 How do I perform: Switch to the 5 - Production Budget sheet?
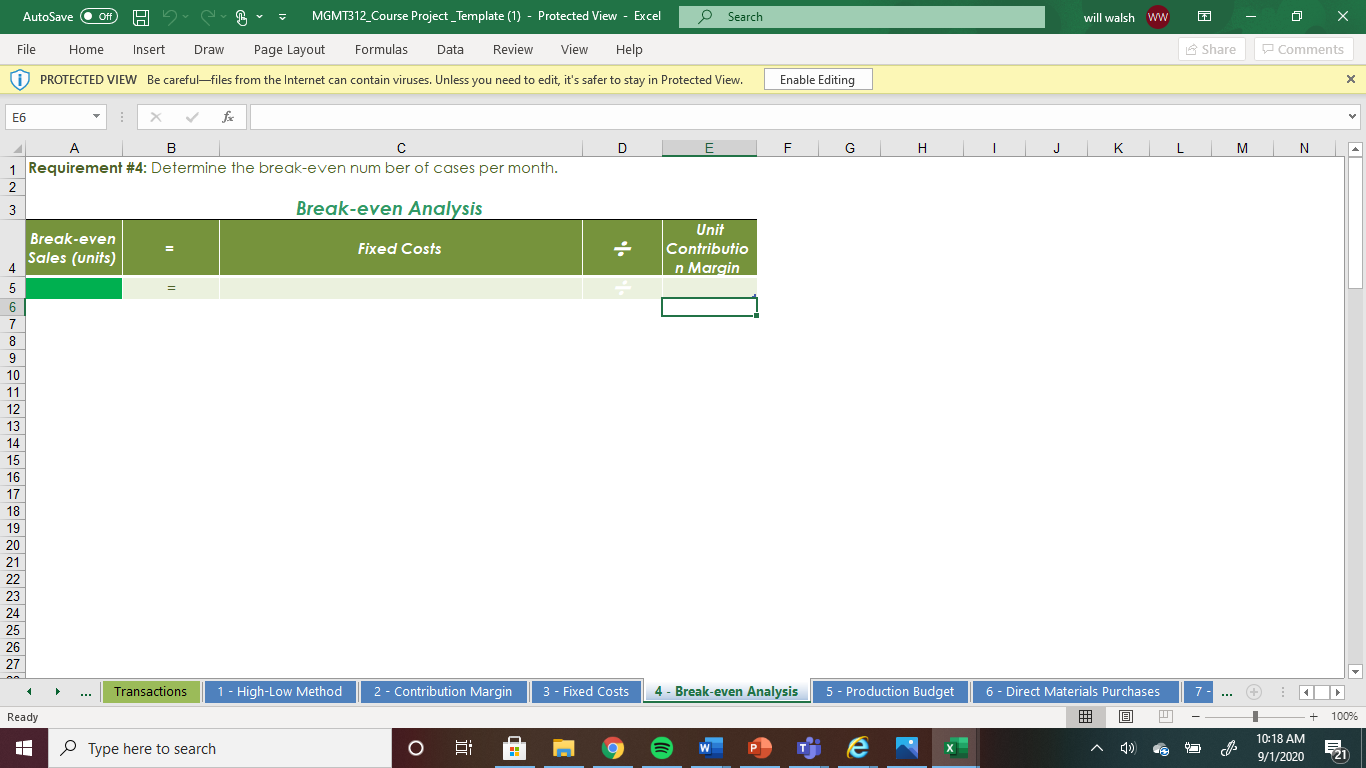click(889, 691)
